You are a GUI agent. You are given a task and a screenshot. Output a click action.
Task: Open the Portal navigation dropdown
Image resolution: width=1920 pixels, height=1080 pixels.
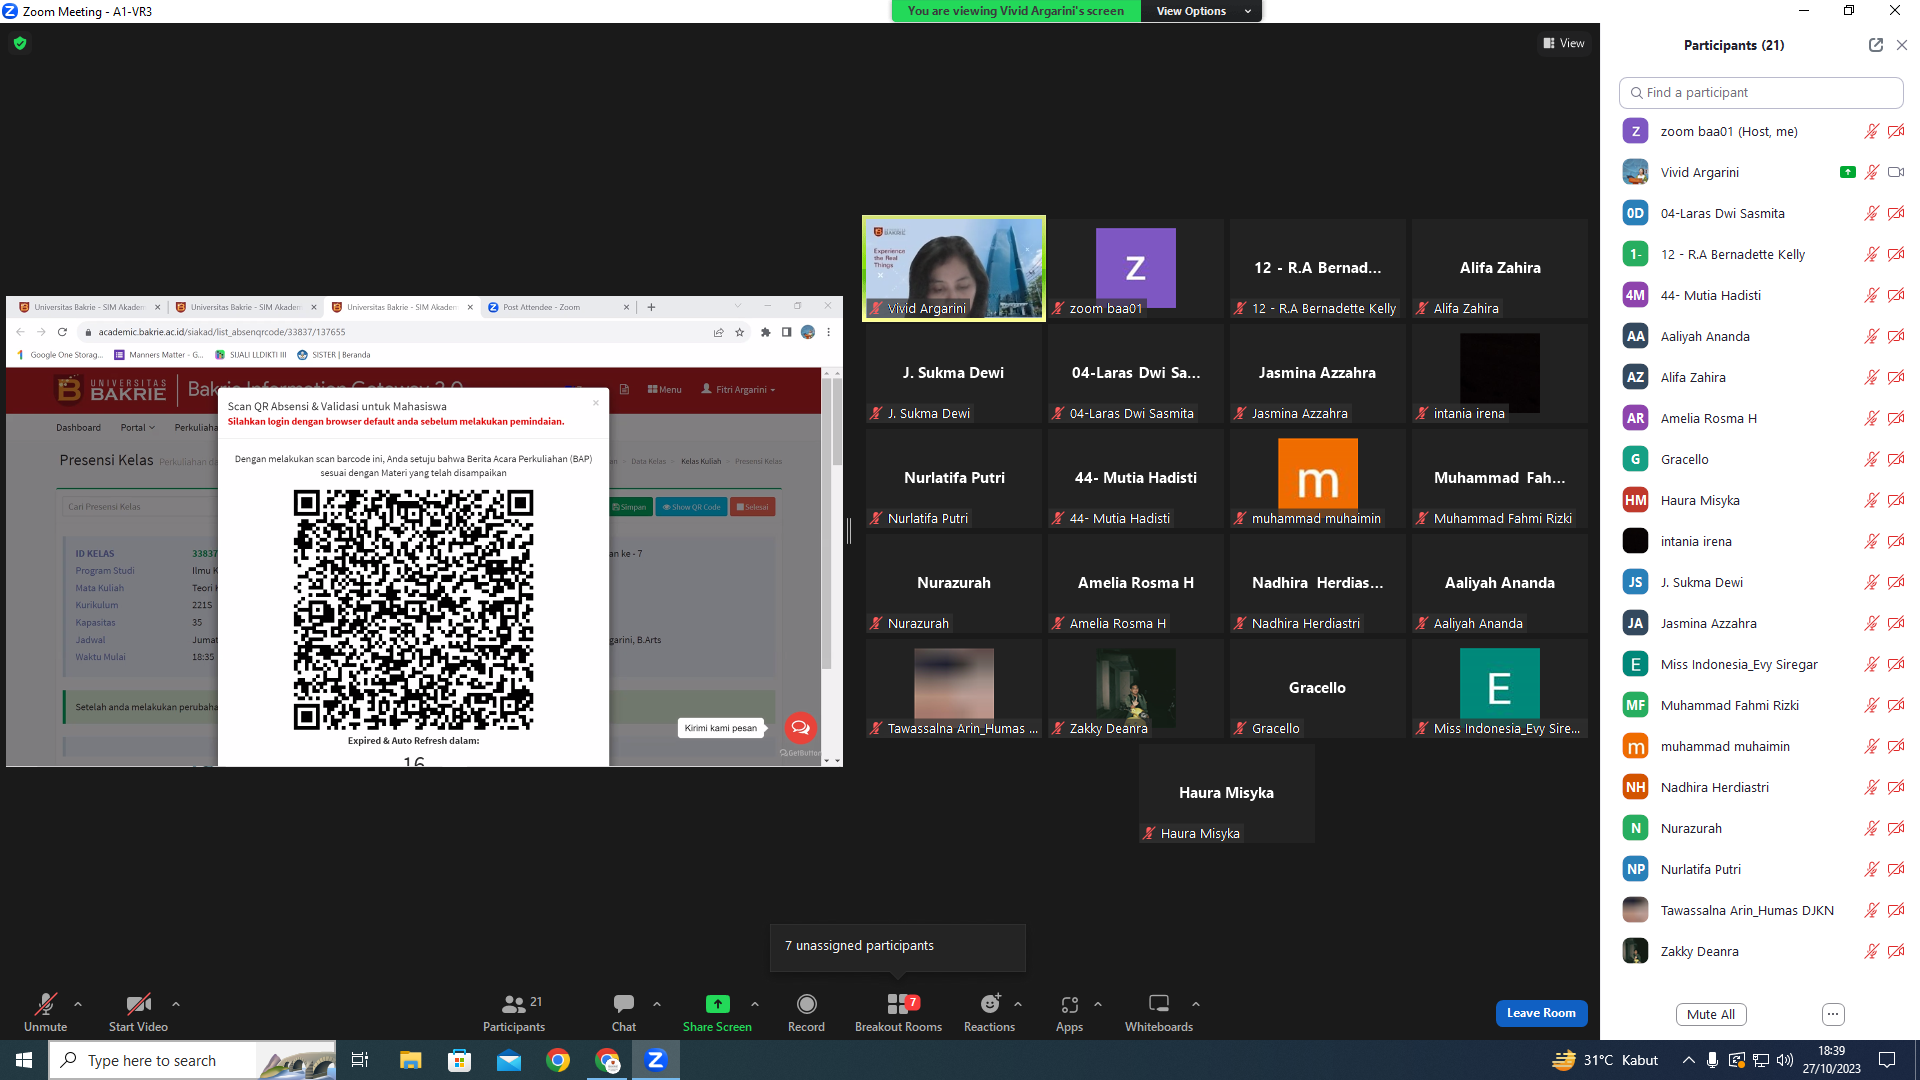tap(138, 428)
